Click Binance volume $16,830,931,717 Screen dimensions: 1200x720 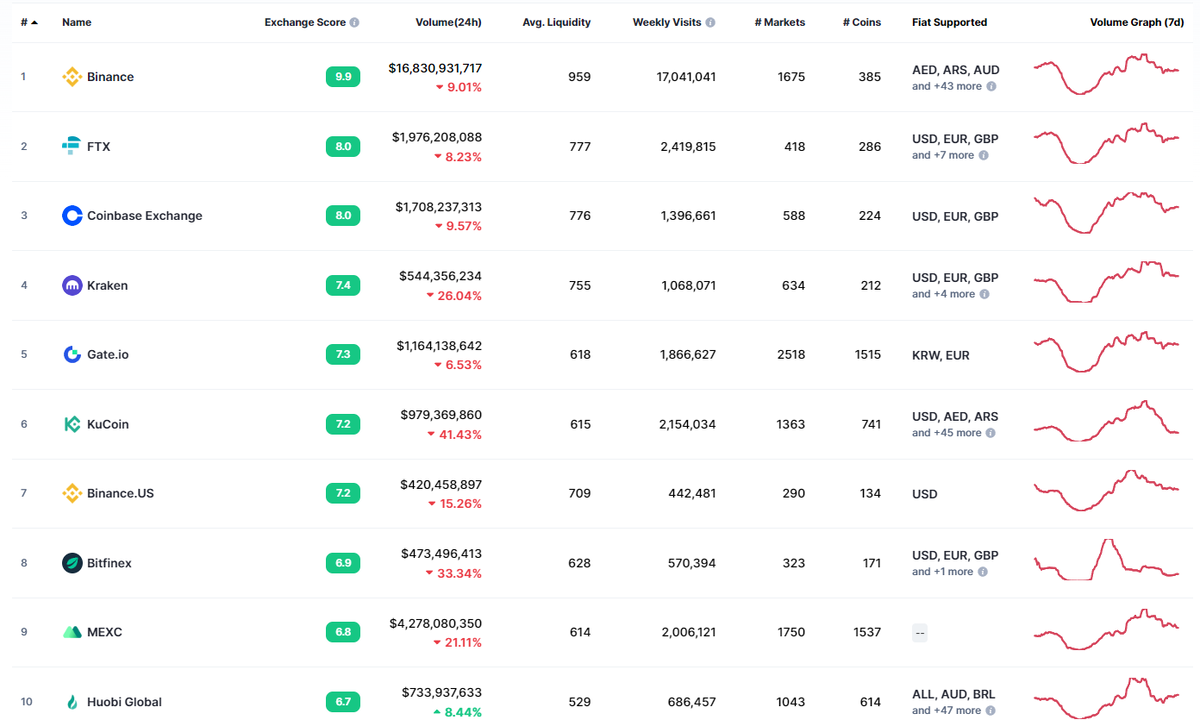pos(435,68)
